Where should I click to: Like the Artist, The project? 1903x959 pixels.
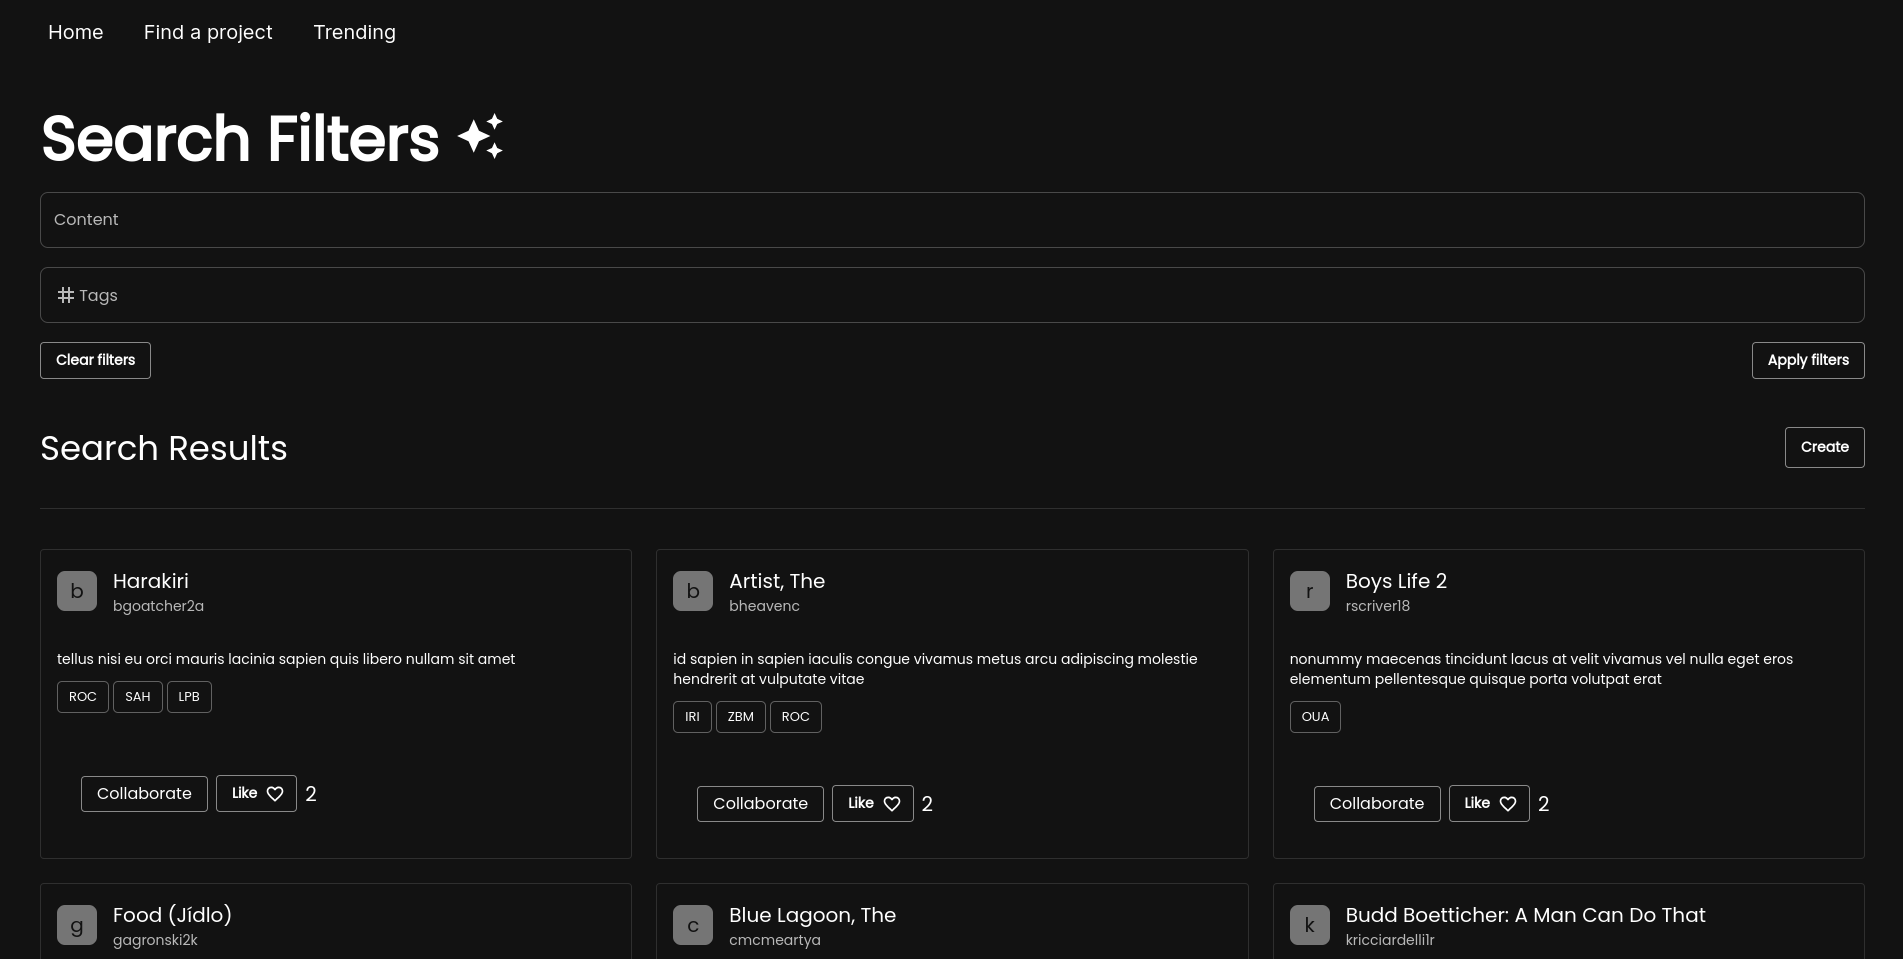[872, 804]
